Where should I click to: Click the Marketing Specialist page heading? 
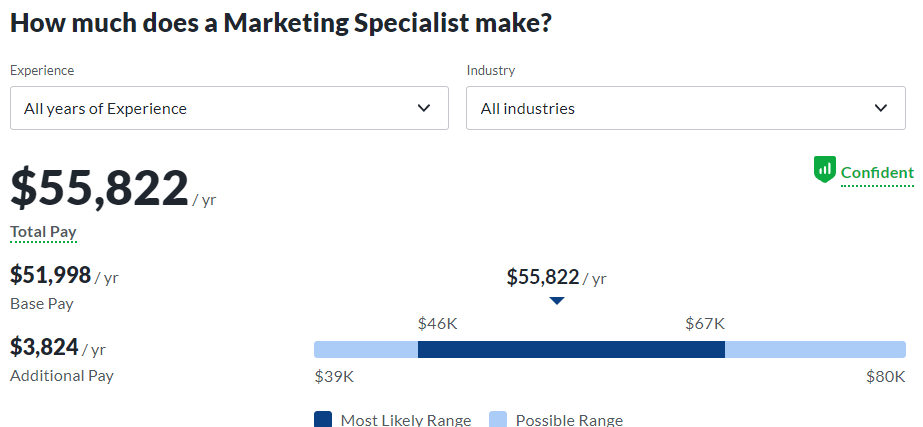pos(281,22)
